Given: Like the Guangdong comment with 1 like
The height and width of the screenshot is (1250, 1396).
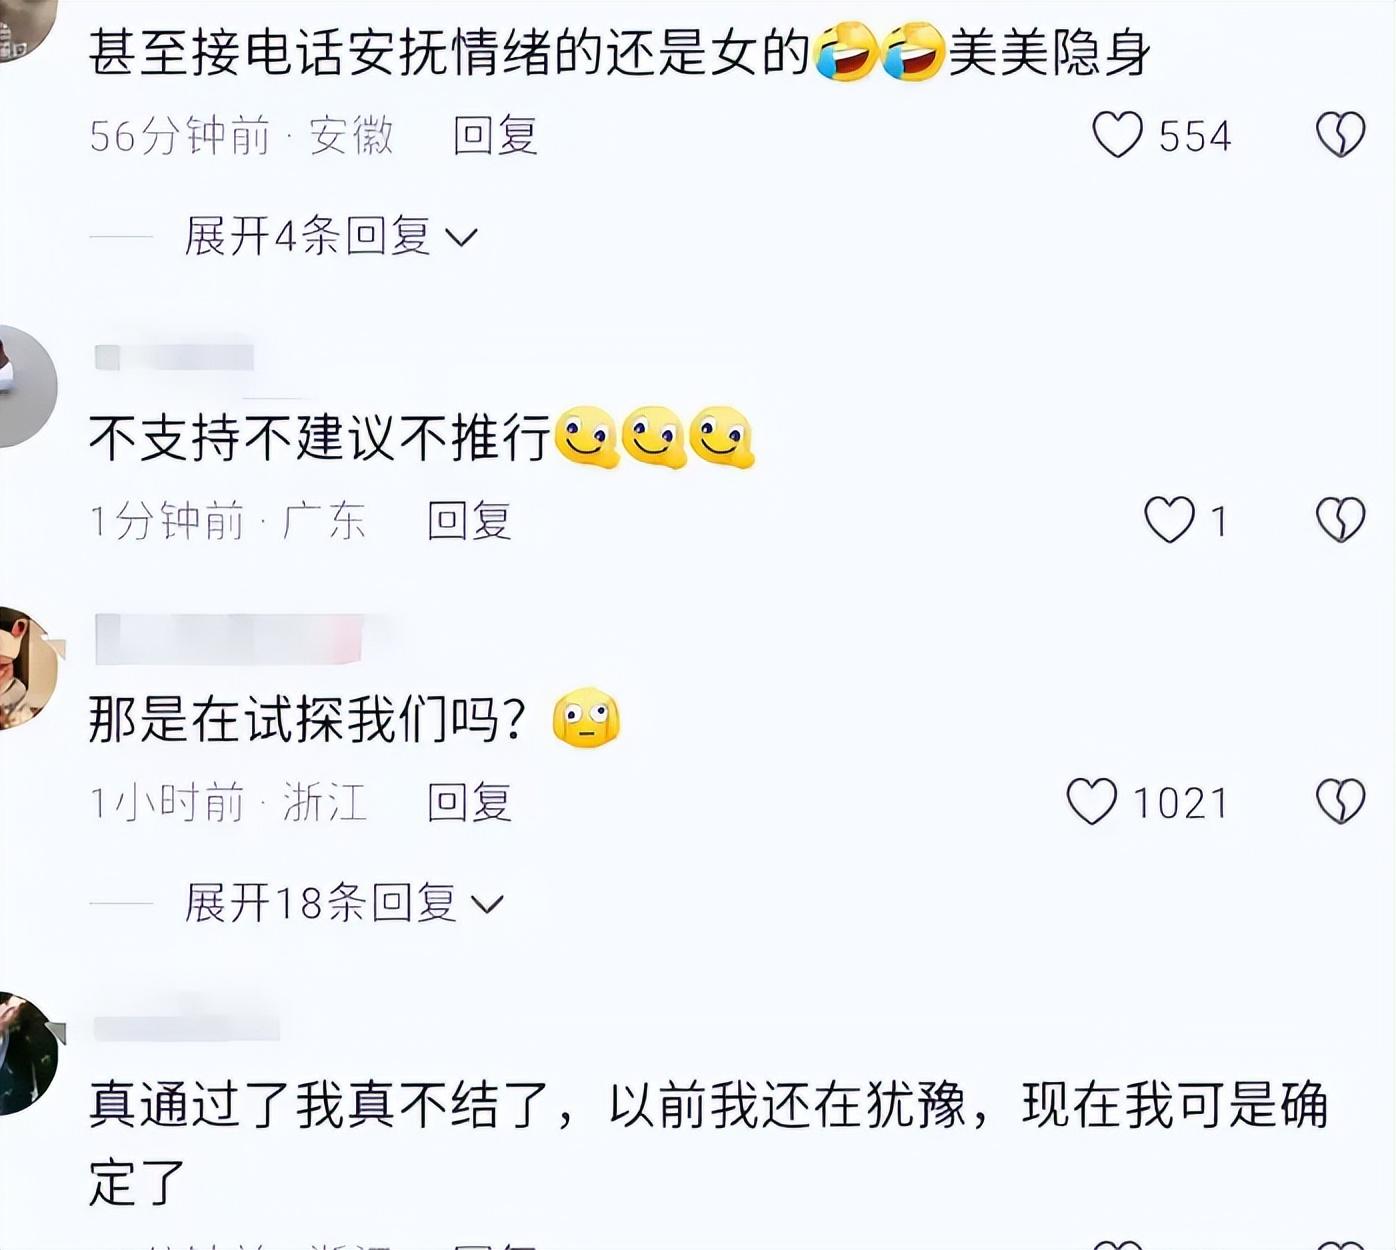Looking at the screenshot, I should (1169, 520).
